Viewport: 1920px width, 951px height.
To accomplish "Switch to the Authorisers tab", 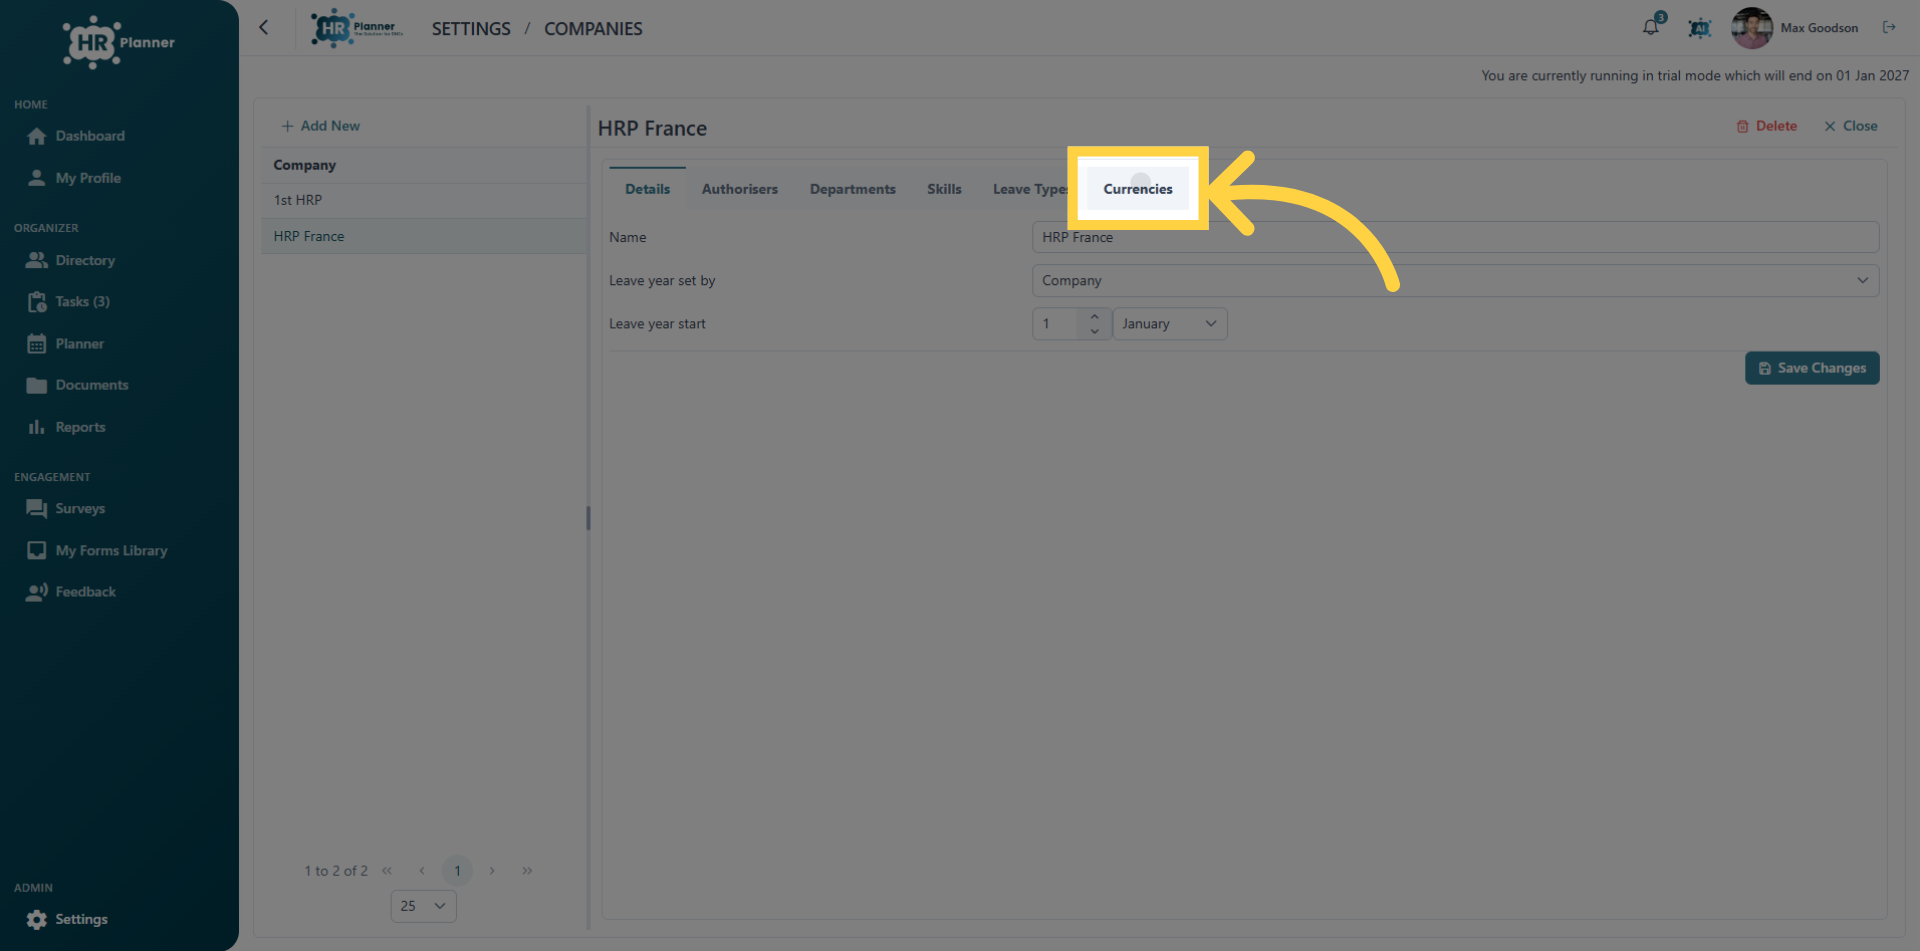I will tap(740, 189).
